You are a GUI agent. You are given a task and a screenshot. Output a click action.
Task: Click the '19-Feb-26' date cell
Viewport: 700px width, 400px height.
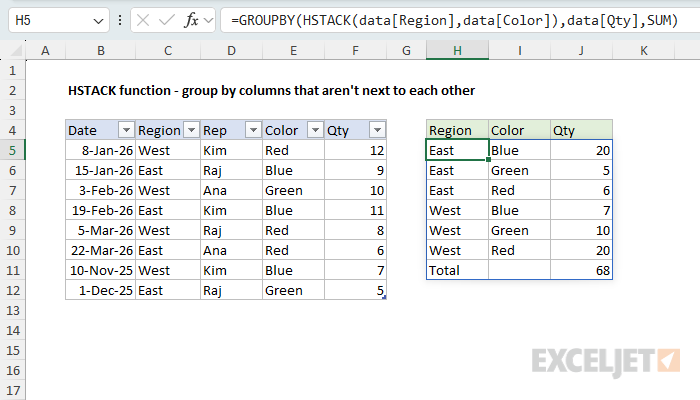(100, 210)
